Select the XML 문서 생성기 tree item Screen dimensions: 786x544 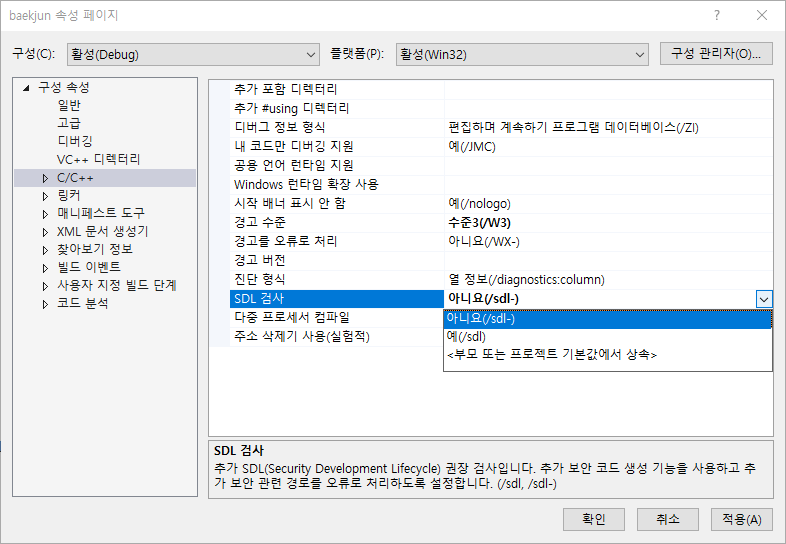click(x=103, y=231)
